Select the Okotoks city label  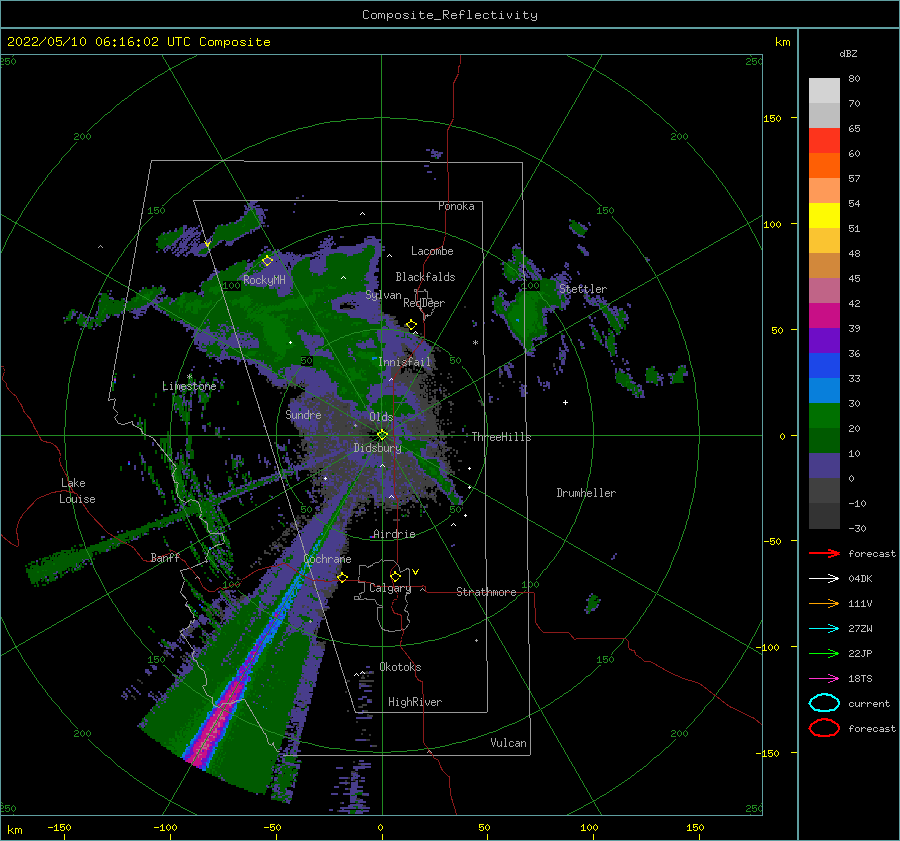[400, 666]
